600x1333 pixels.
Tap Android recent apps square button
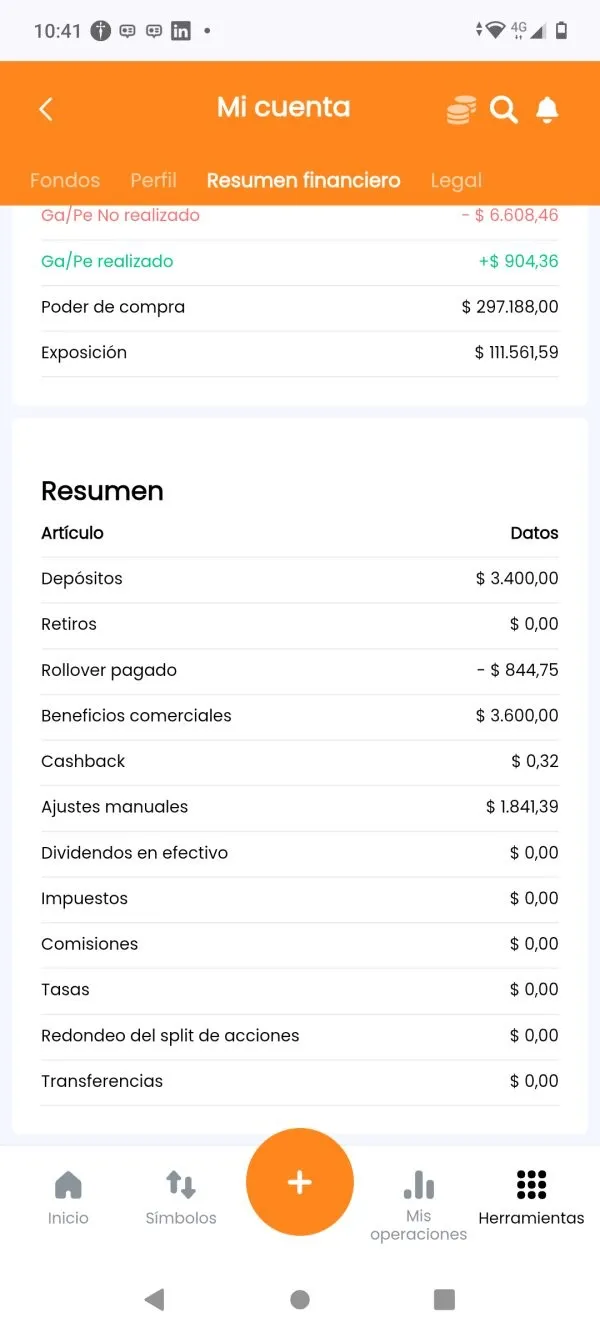click(x=445, y=1299)
